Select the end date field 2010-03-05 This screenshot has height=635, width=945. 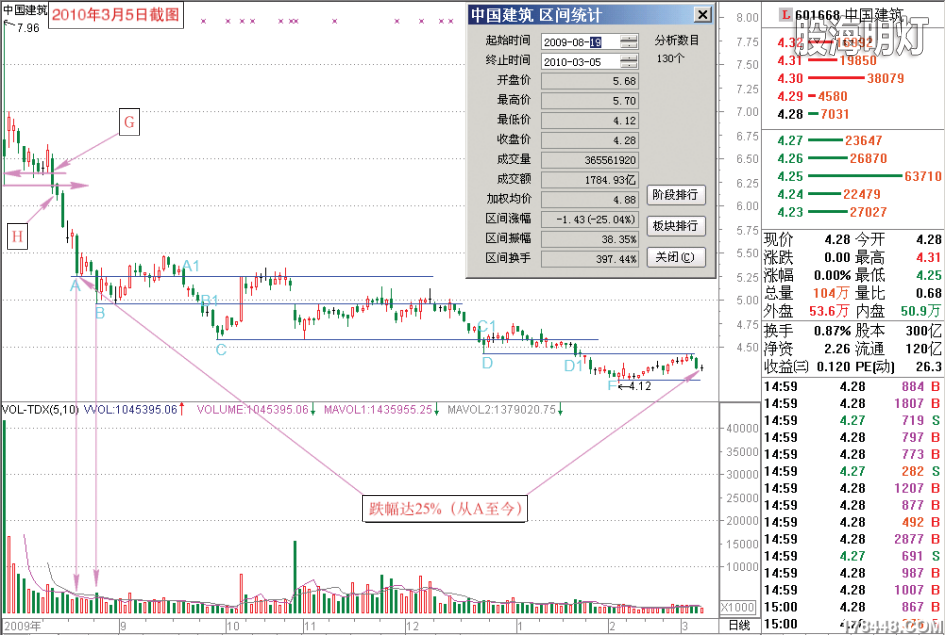(571, 62)
